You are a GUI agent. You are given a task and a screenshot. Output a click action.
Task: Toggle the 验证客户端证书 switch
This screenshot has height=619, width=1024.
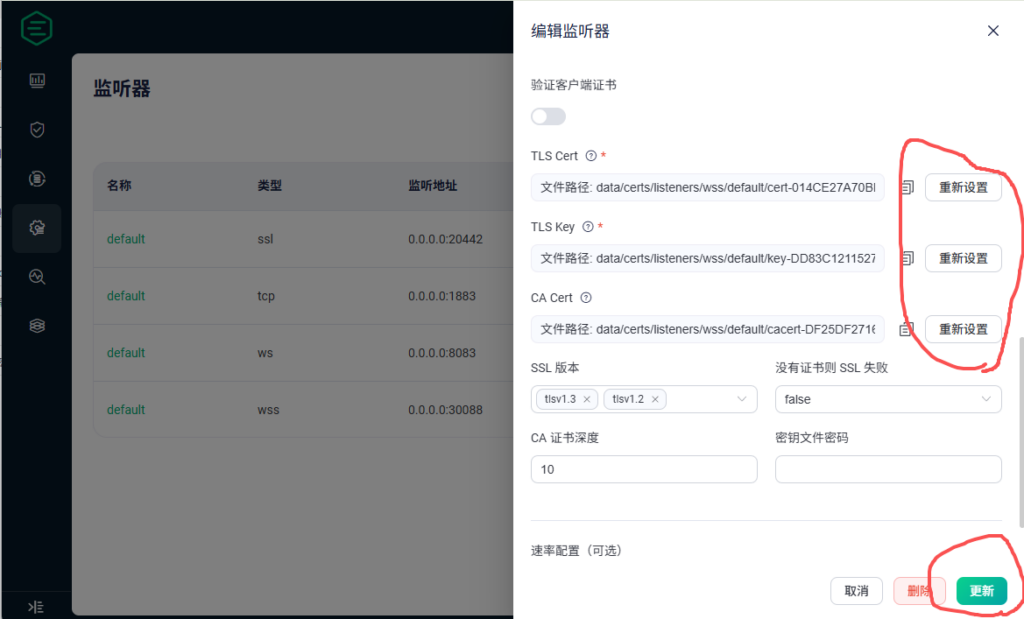[x=548, y=117]
